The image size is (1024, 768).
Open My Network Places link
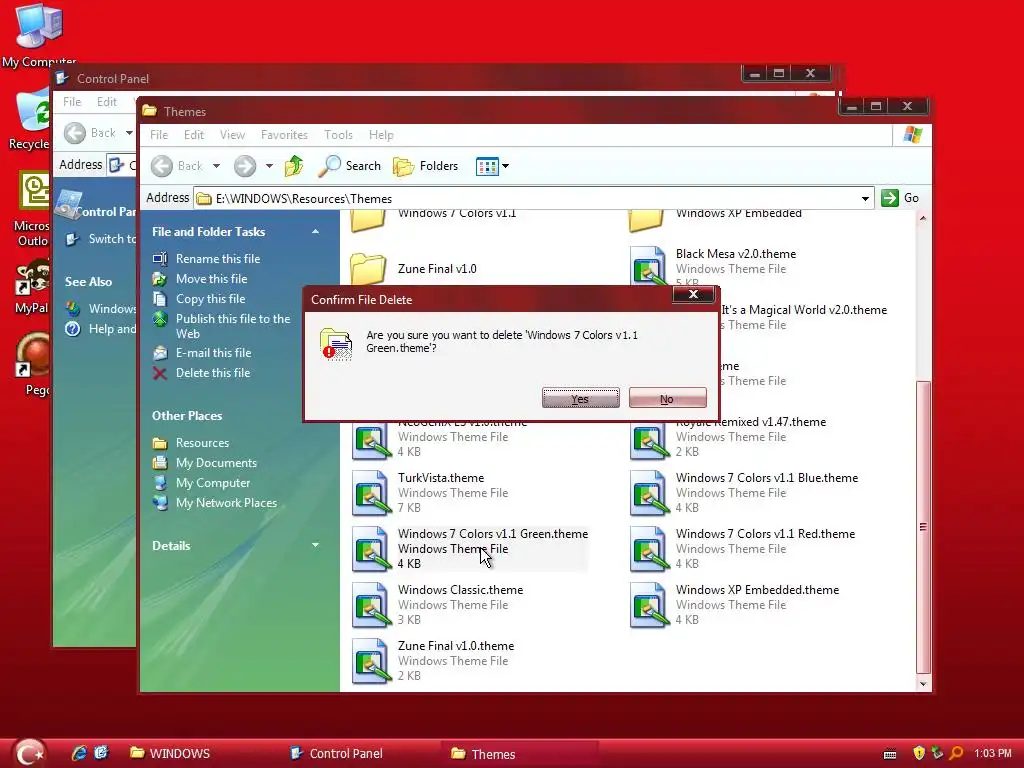(226, 503)
